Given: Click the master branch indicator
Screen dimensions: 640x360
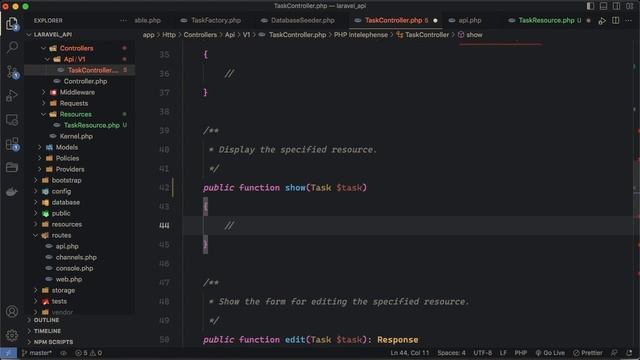Looking at the screenshot, I should [x=37, y=353].
